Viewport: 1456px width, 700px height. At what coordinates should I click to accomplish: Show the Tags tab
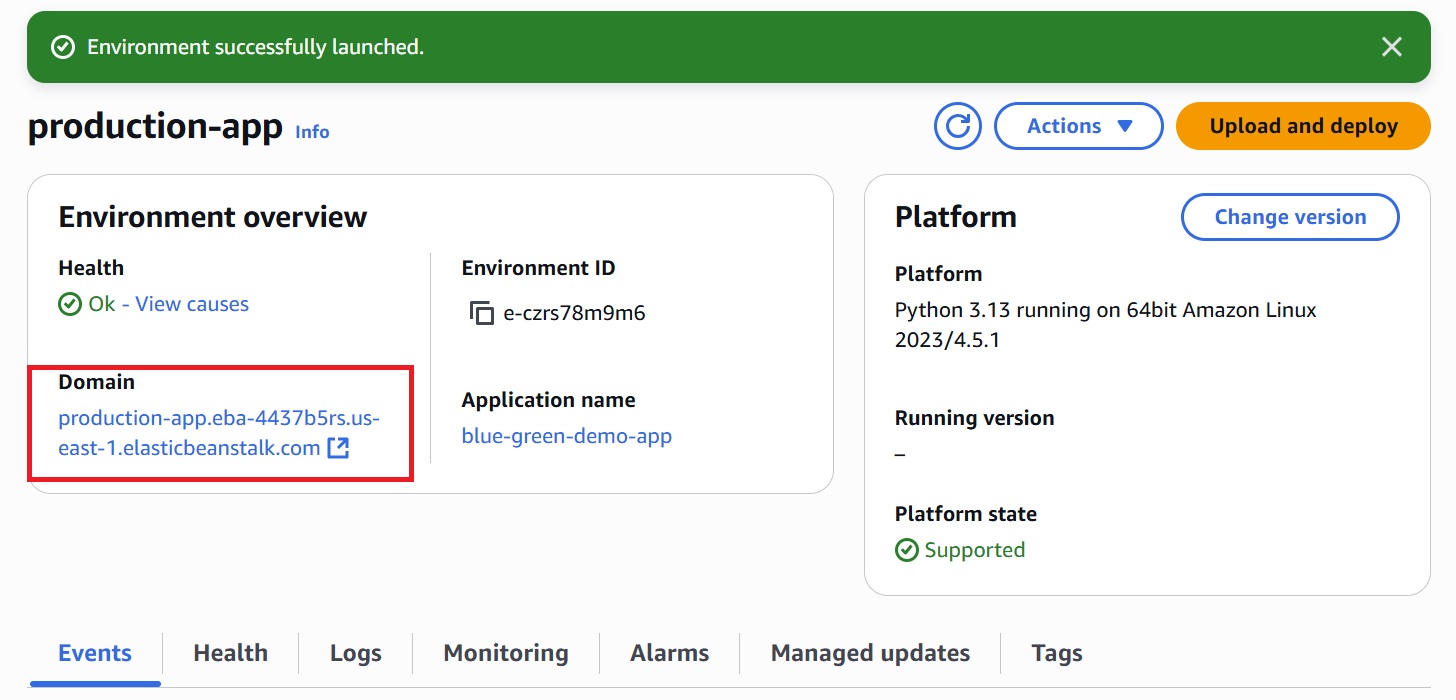tap(1056, 653)
